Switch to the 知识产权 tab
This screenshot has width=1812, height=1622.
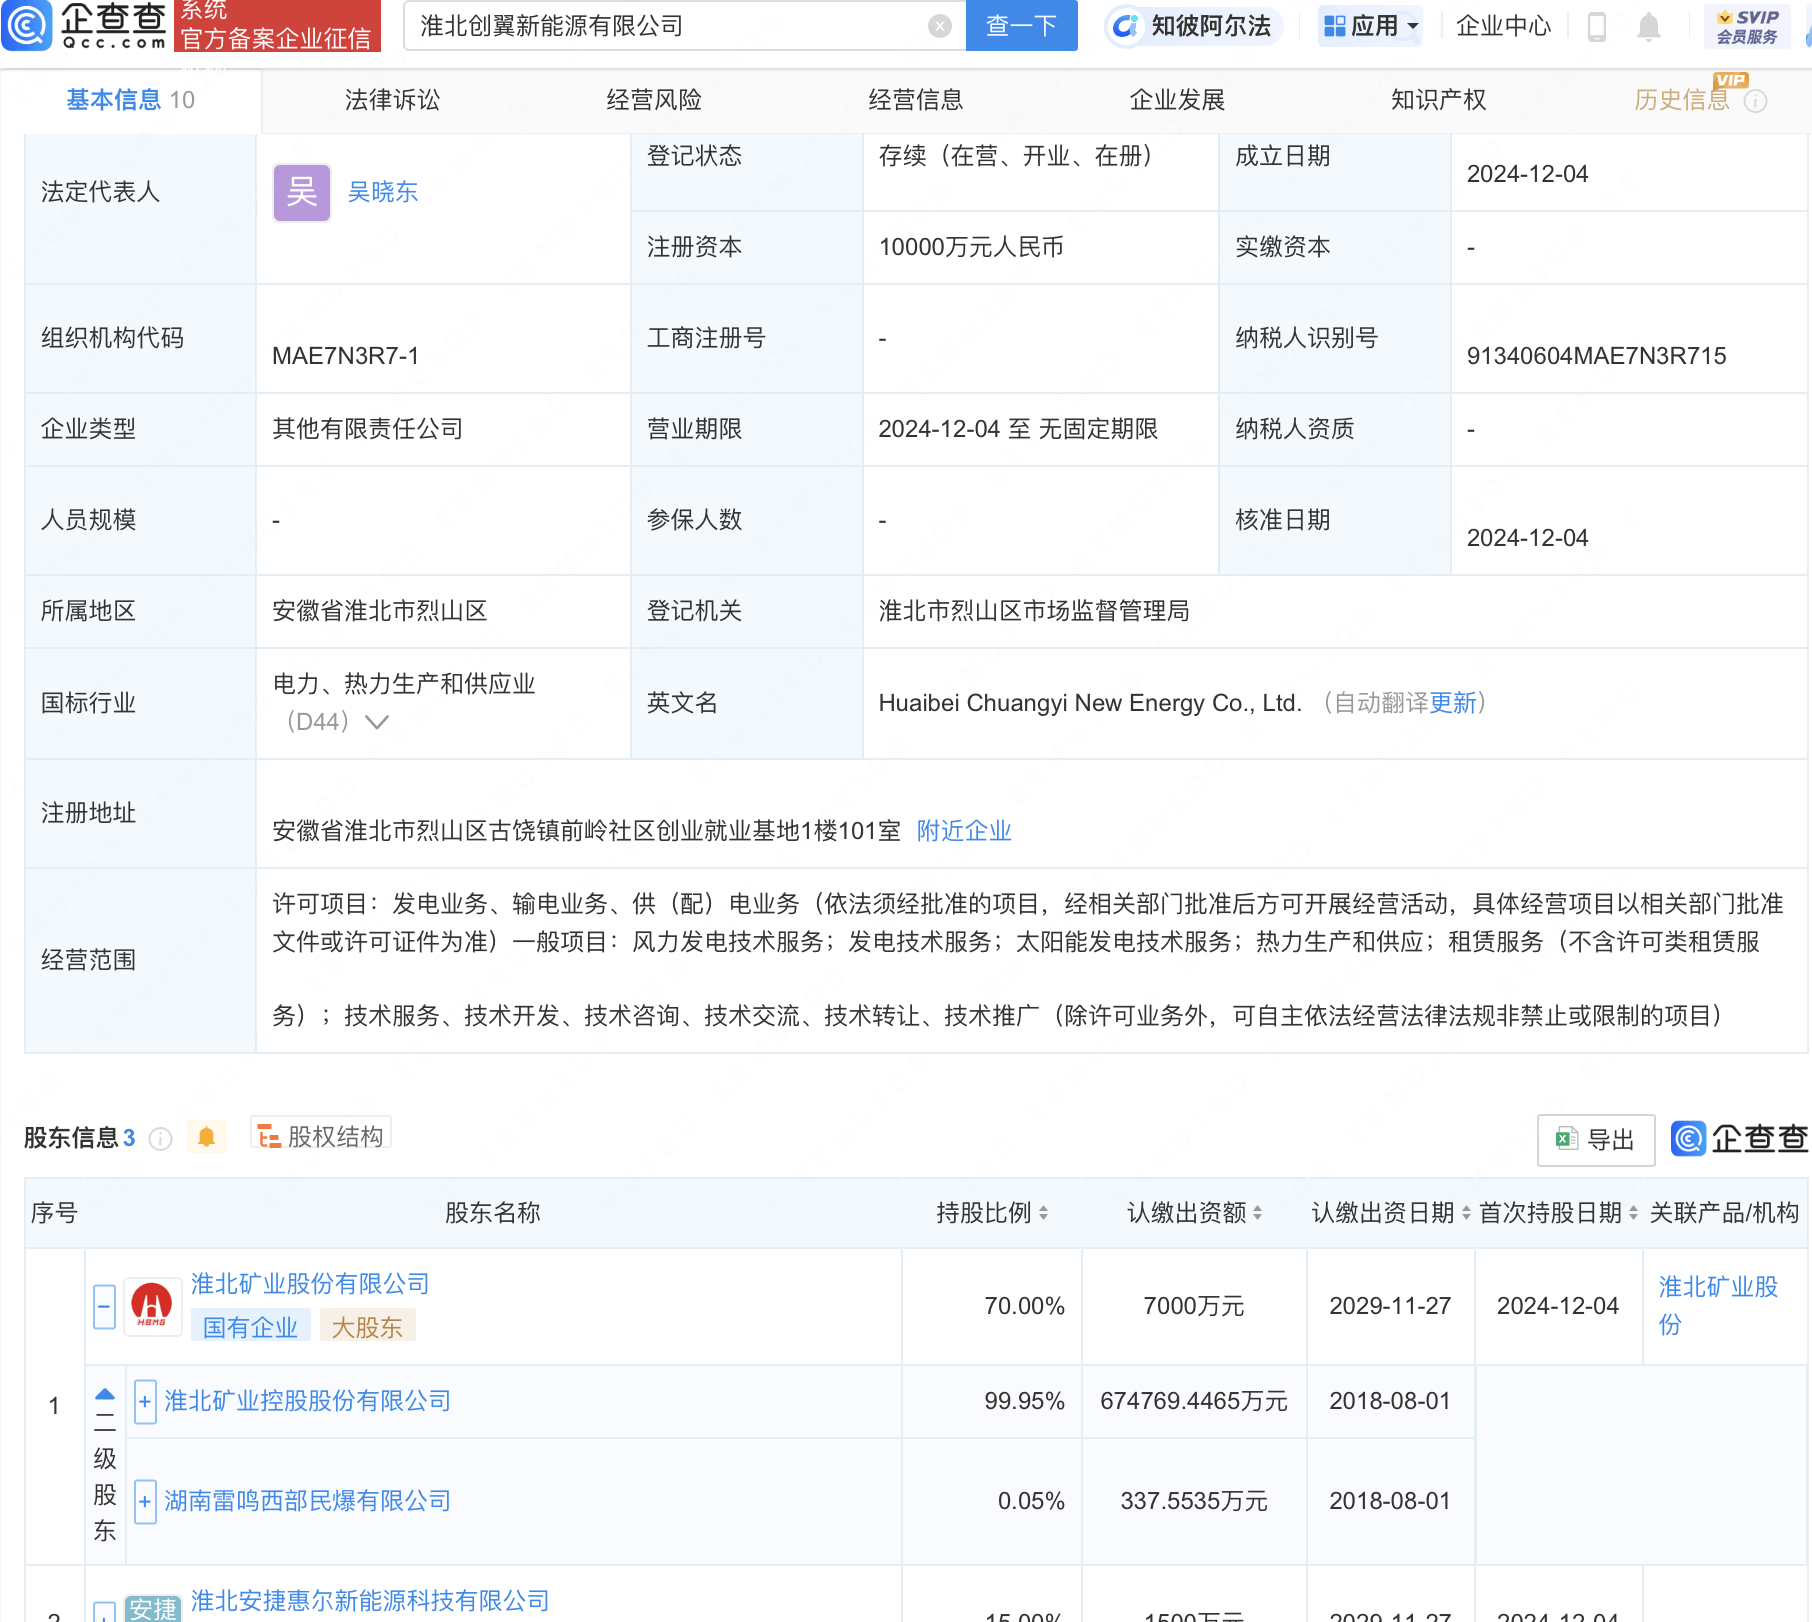pyautogui.click(x=1439, y=100)
